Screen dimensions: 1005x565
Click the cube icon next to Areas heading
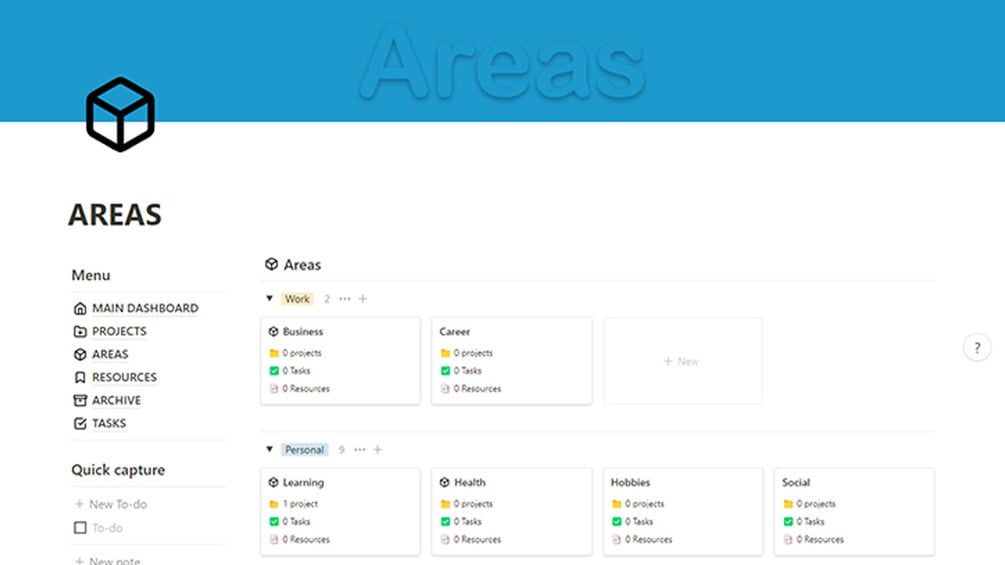click(272, 264)
